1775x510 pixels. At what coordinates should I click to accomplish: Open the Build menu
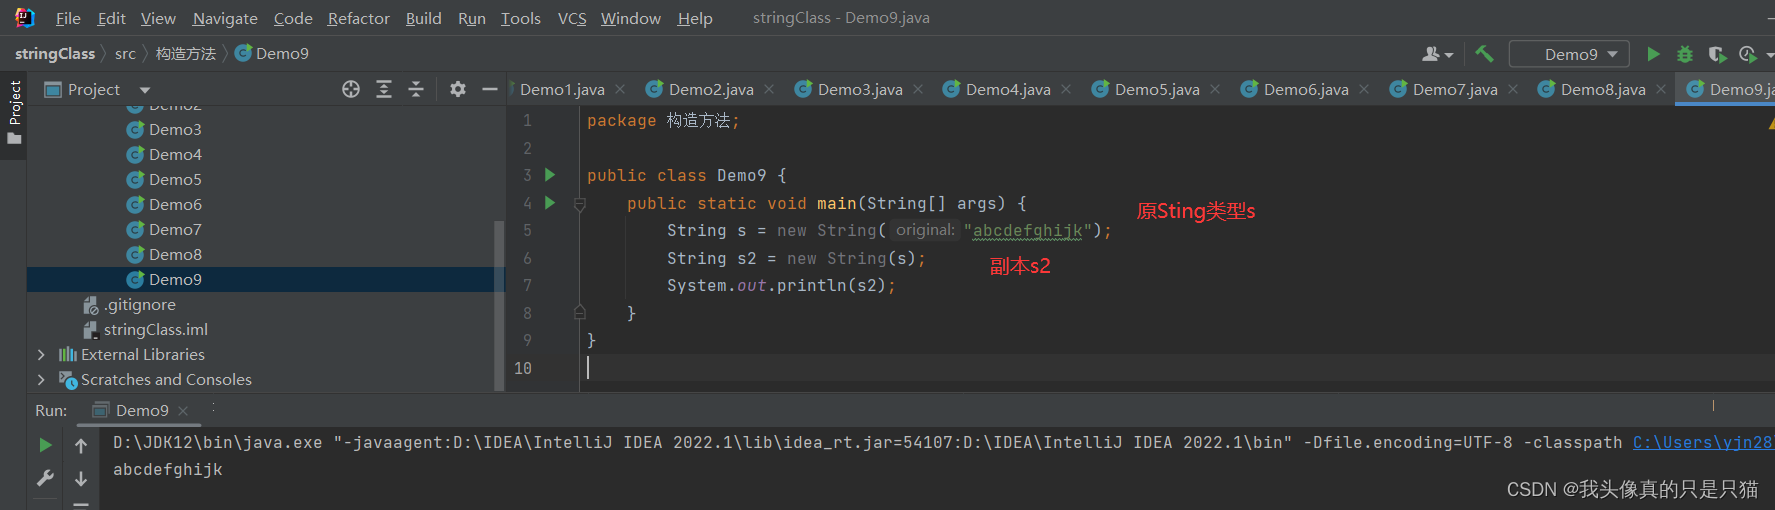(x=424, y=18)
